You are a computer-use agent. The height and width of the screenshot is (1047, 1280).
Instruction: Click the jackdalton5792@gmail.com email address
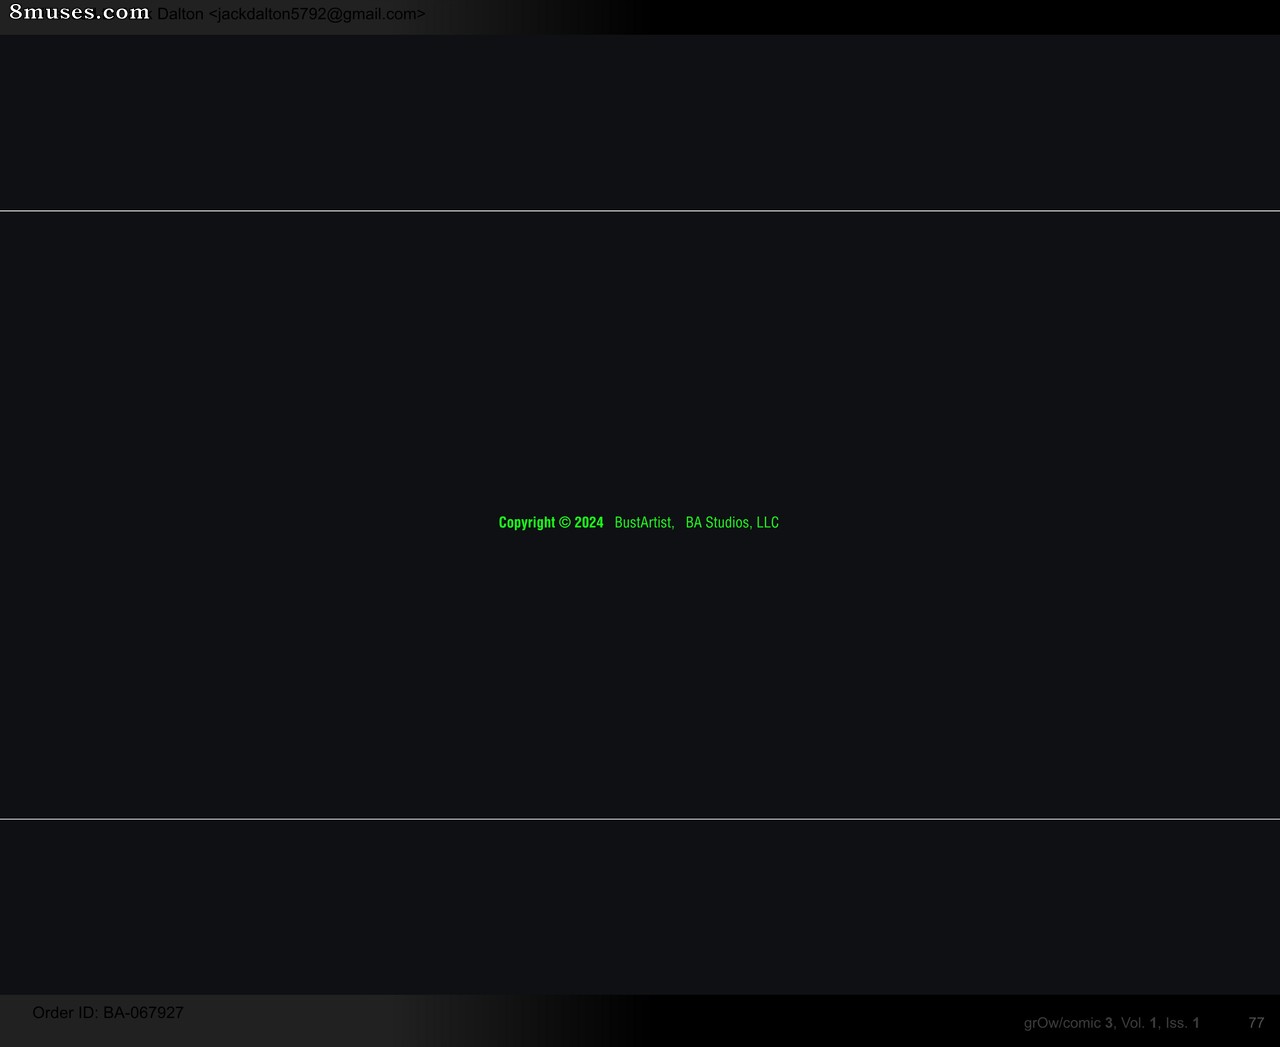point(316,14)
